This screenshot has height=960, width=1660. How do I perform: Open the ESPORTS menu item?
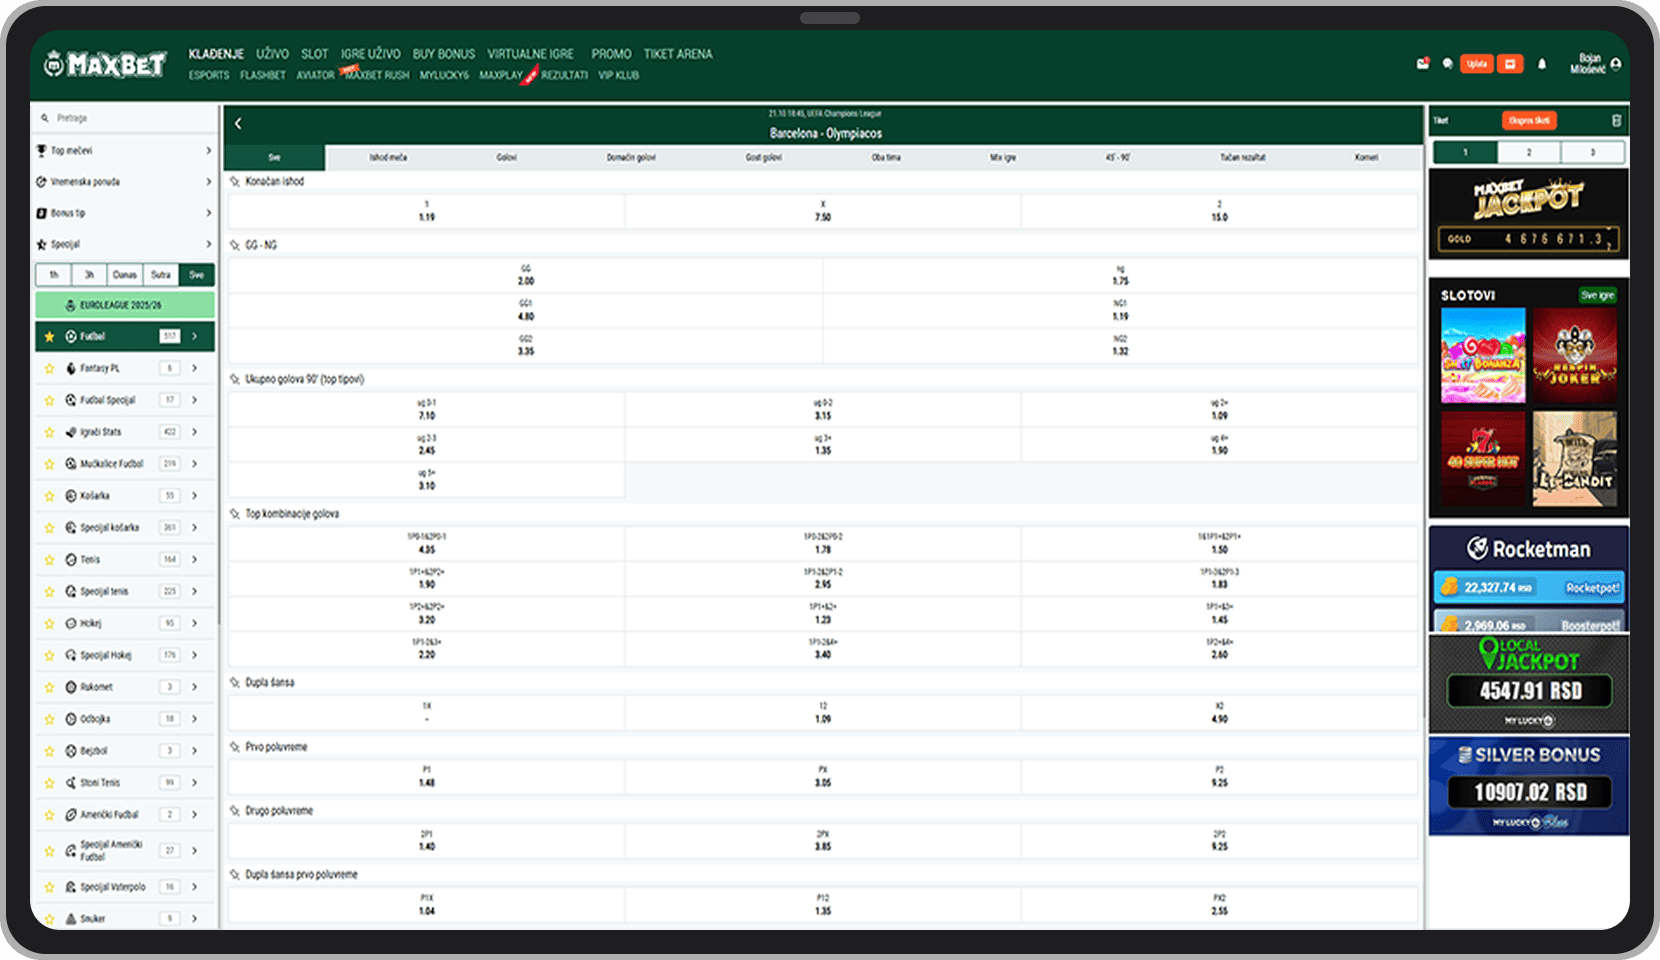coord(208,75)
